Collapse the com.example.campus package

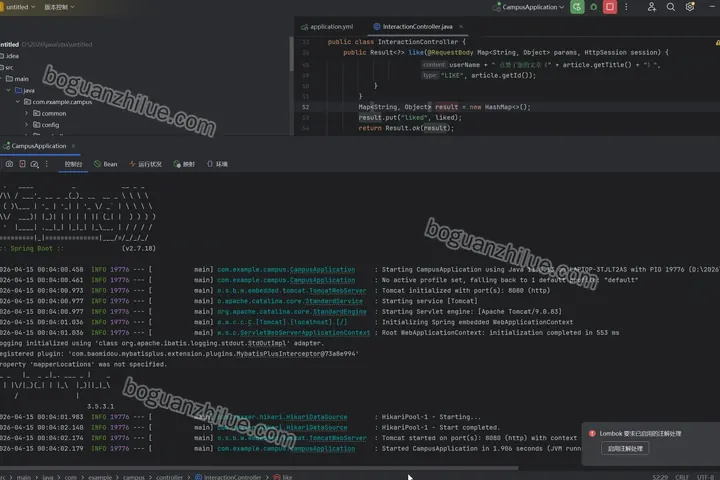(x=17, y=102)
